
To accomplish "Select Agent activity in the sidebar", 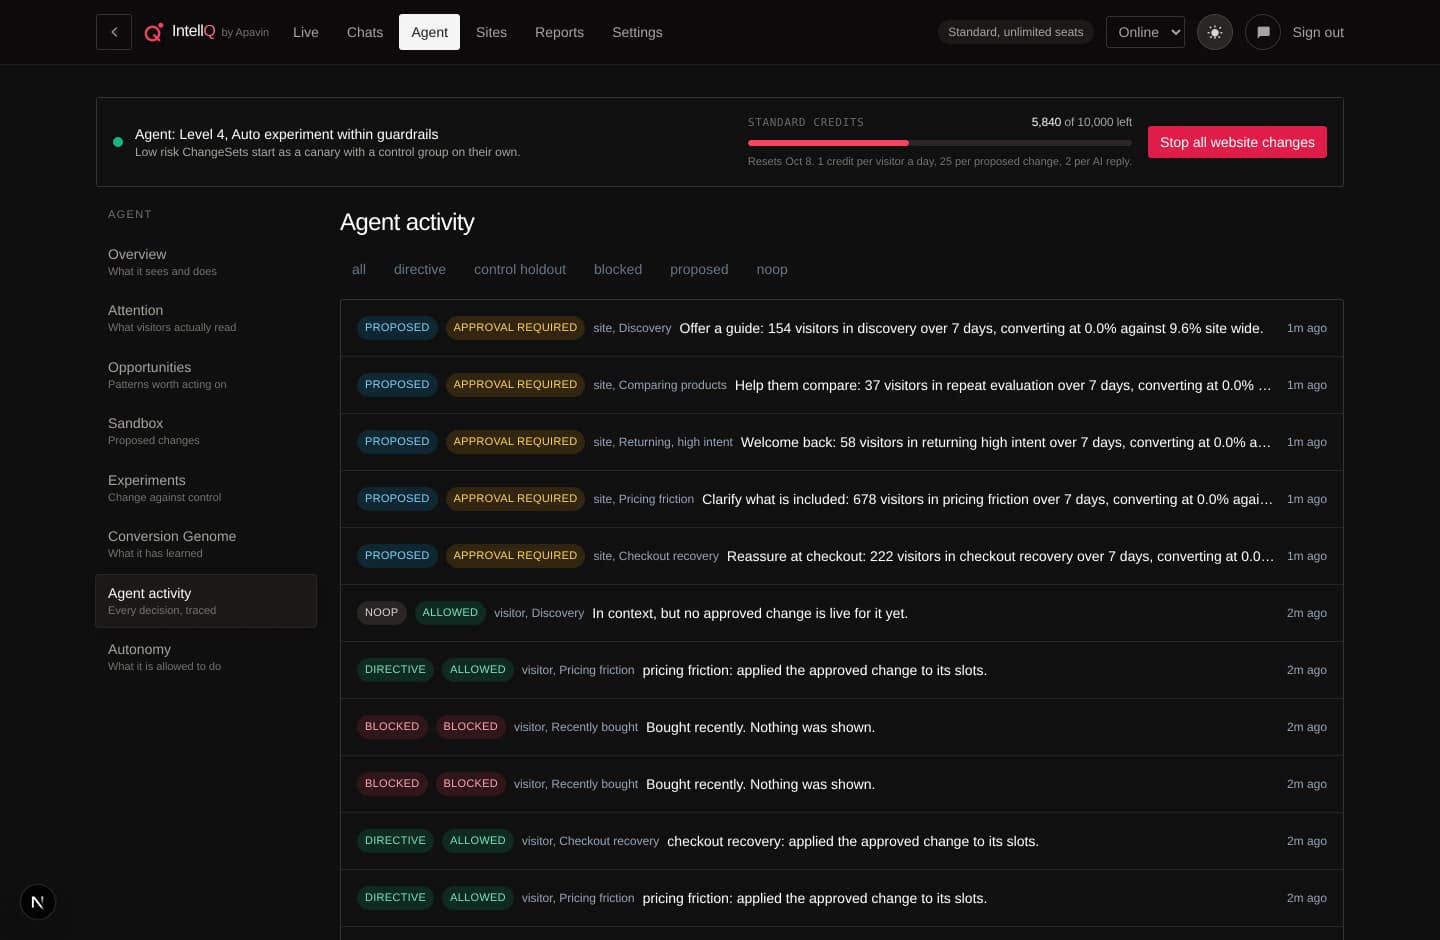I will pos(206,601).
